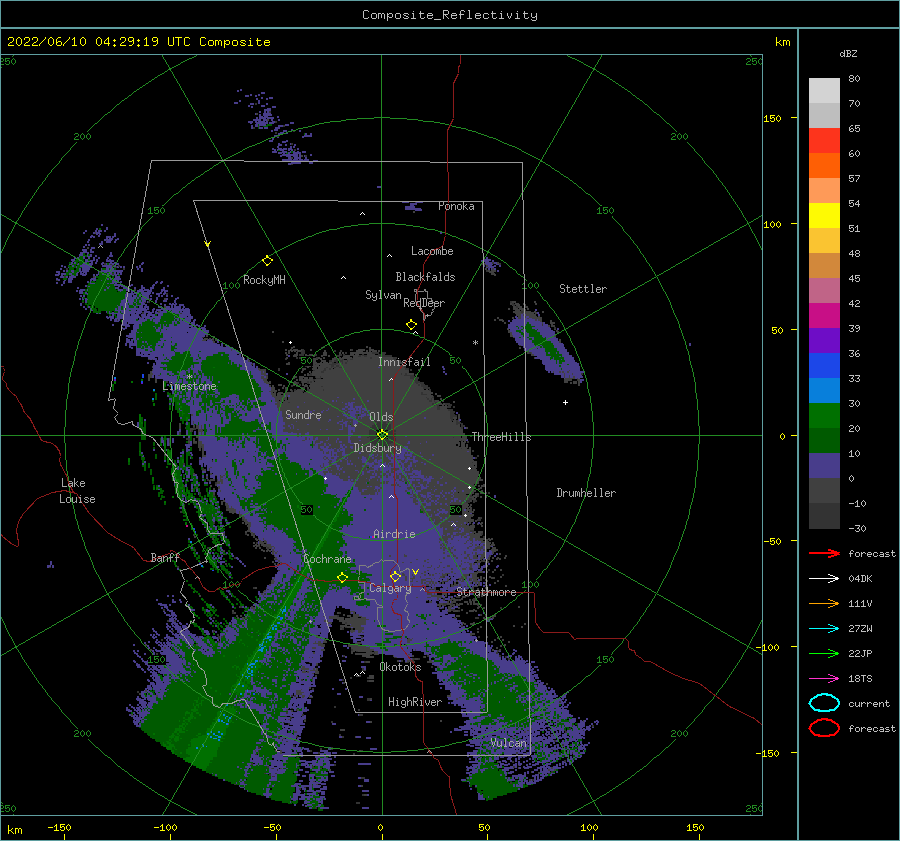Select the bright green 20-30 dBZ swatch

click(824, 416)
